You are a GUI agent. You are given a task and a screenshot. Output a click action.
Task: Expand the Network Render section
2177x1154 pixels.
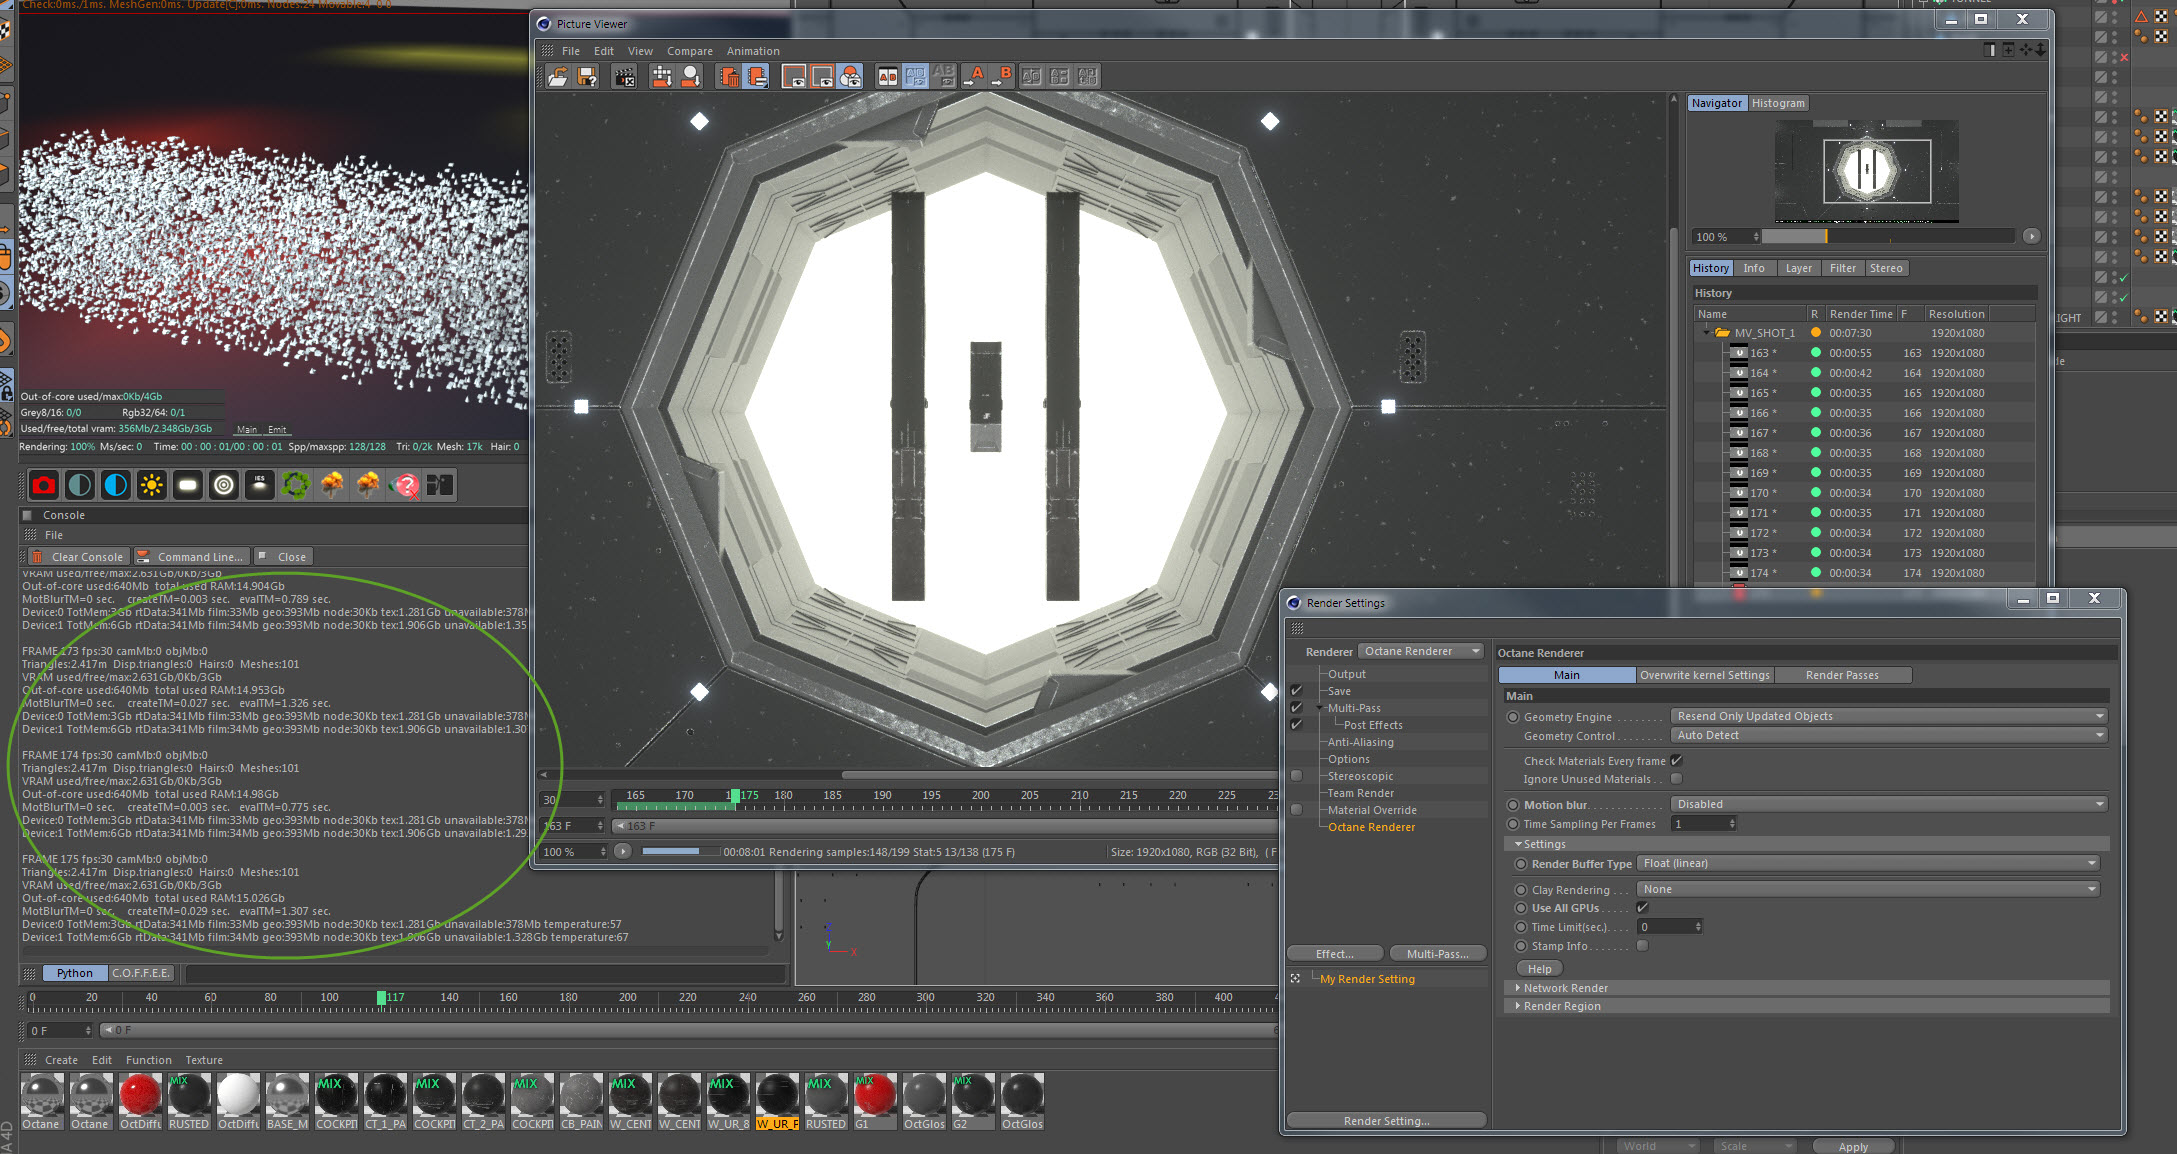(1565, 988)
